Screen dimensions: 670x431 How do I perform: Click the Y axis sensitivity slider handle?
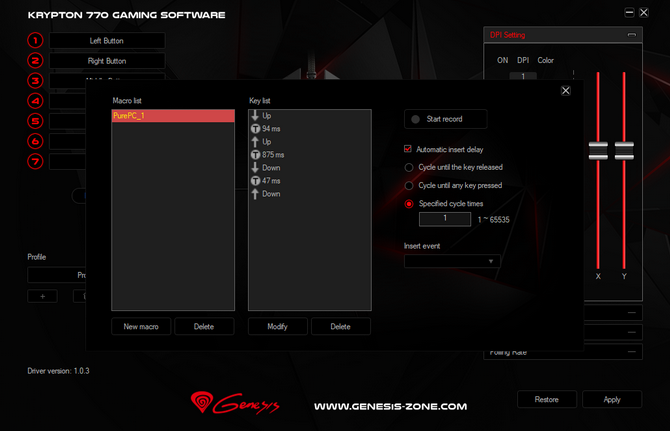(624, 150)
